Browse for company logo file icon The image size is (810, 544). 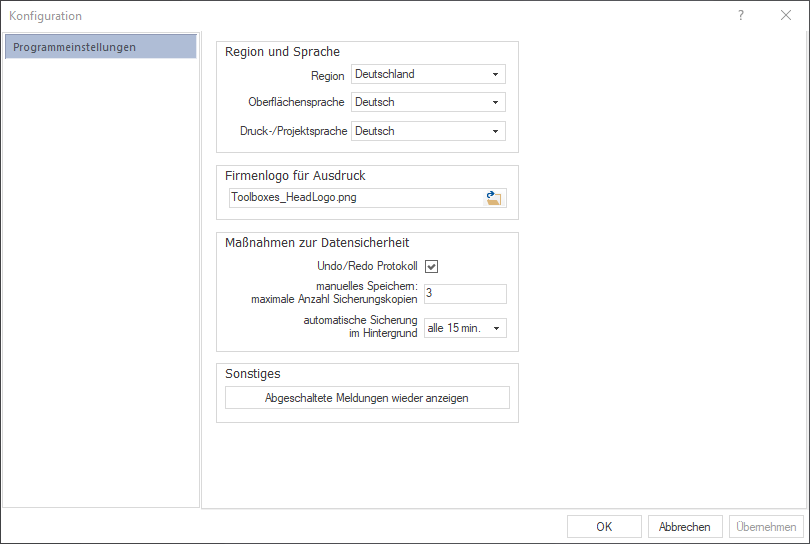(494, 198)
